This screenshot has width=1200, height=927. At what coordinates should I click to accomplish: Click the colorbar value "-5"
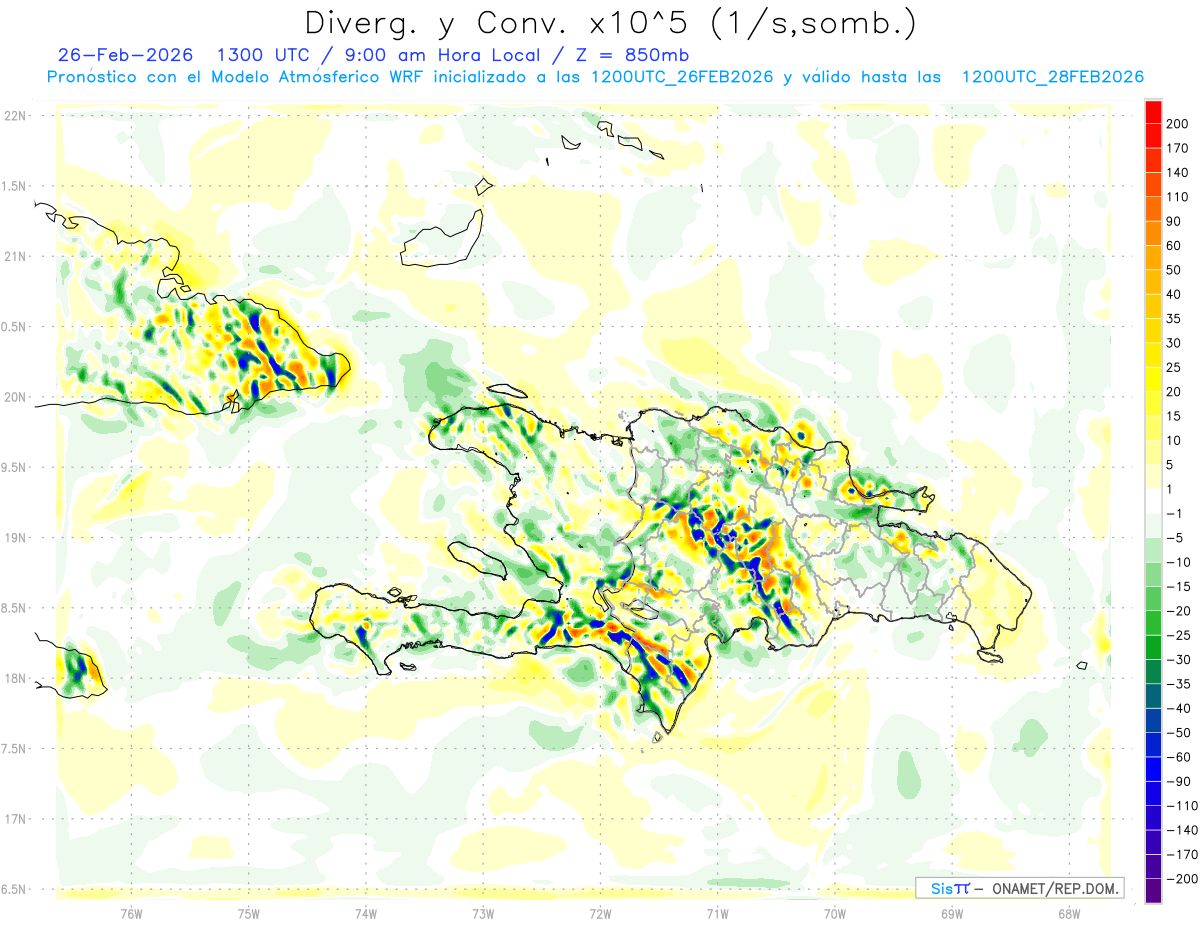pyautogui.click(x=1174, y=538)
